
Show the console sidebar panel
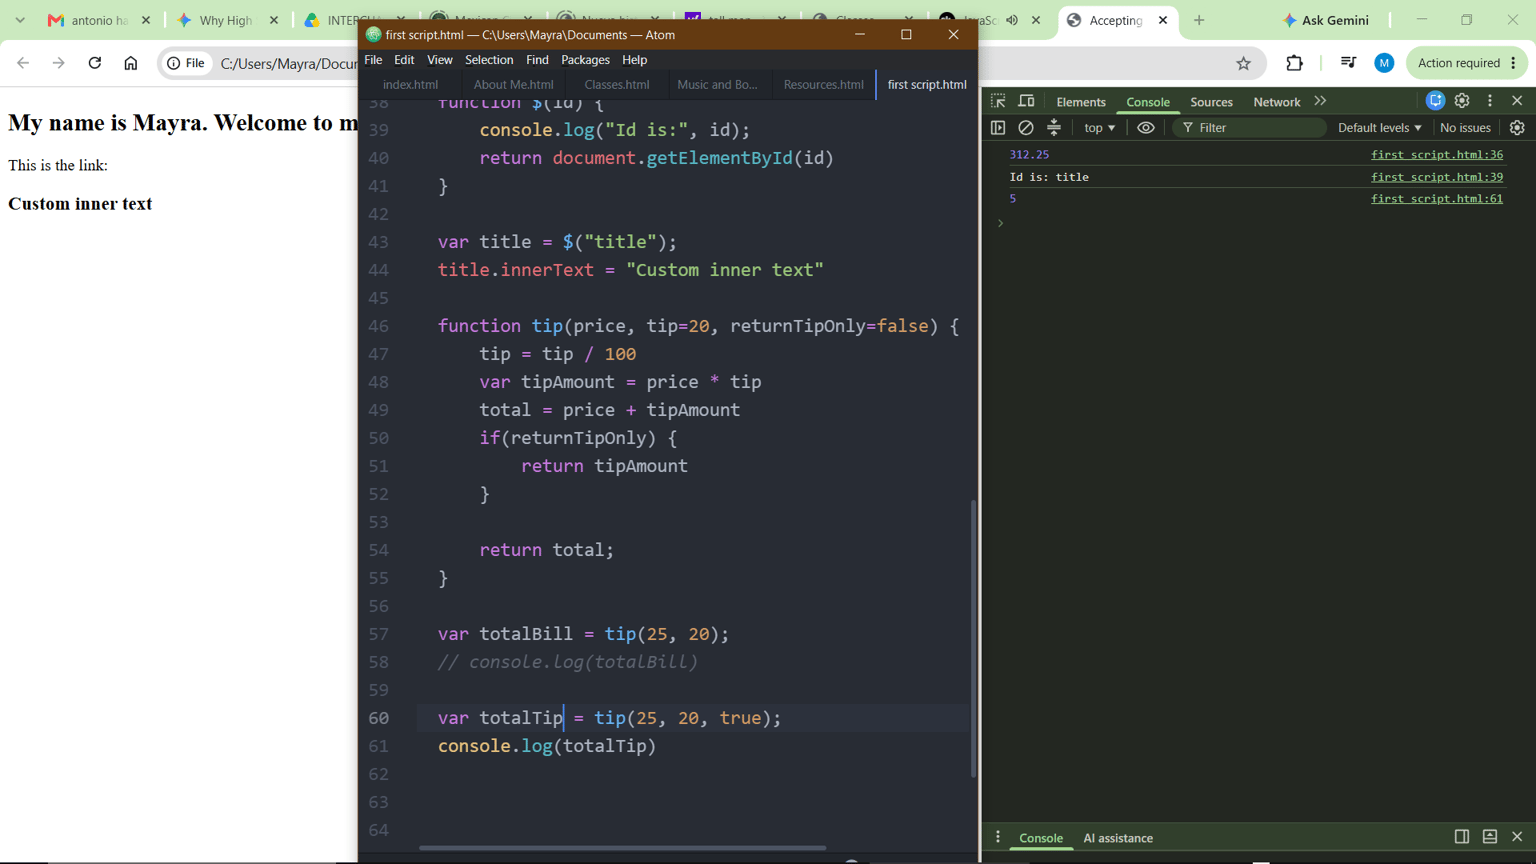point(998,128)
